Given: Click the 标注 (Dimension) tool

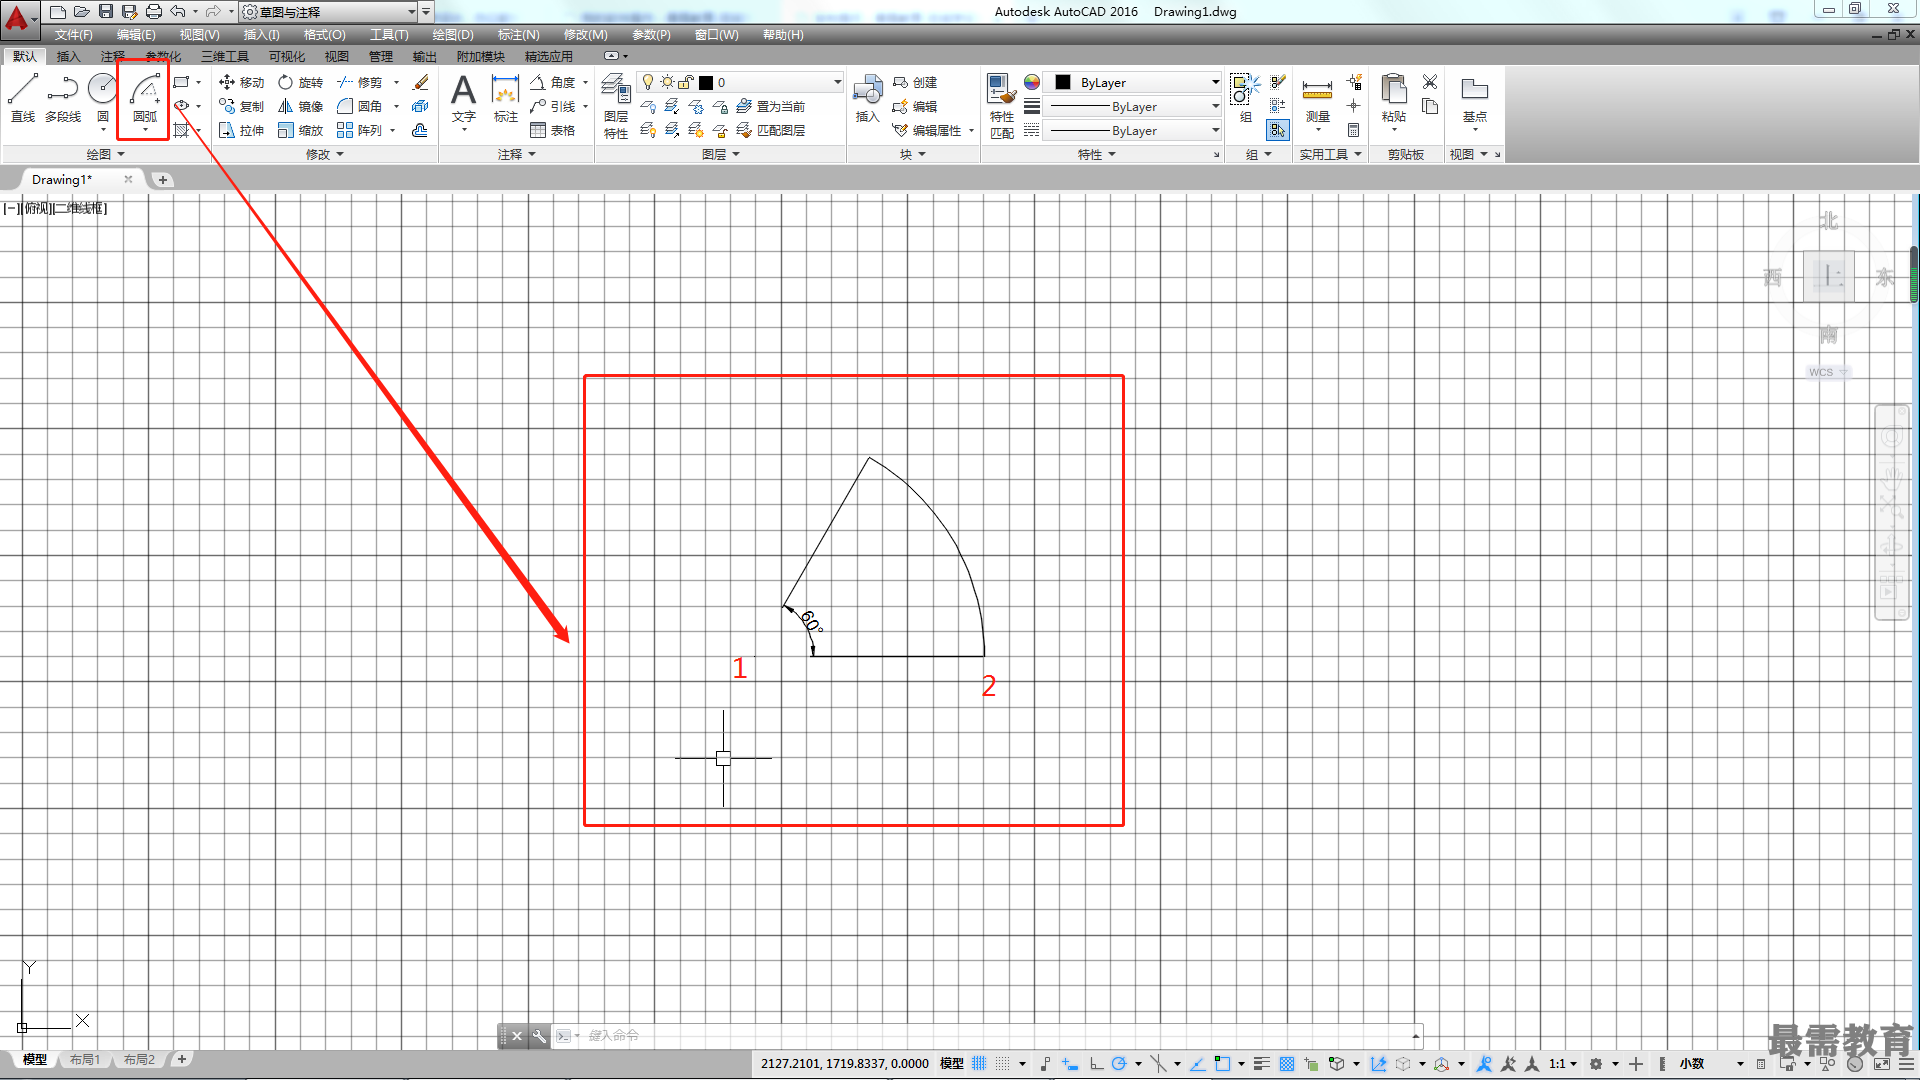Looking at the screenshot, I should [x=506, y=97].
